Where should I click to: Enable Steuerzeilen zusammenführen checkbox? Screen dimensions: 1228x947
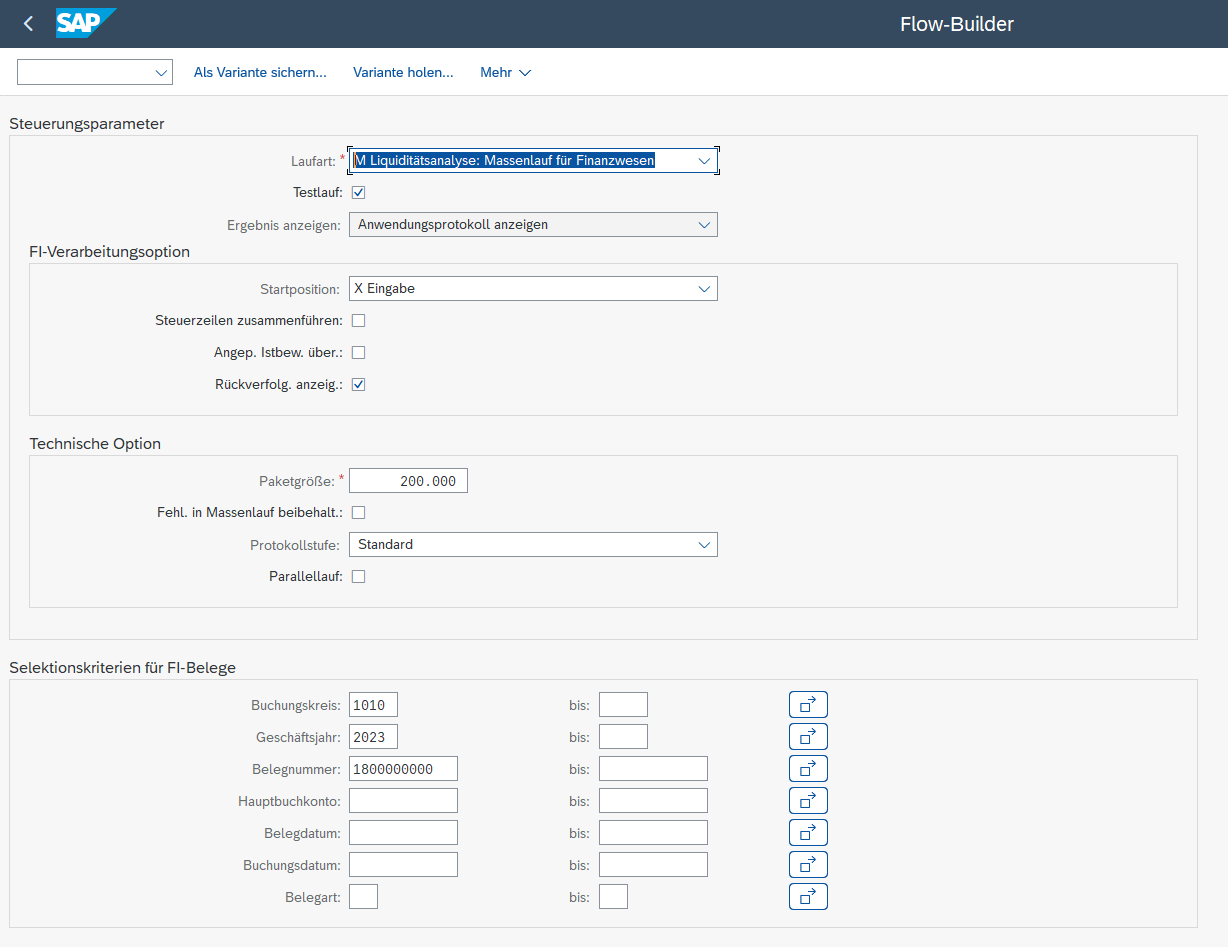(359, 321)
